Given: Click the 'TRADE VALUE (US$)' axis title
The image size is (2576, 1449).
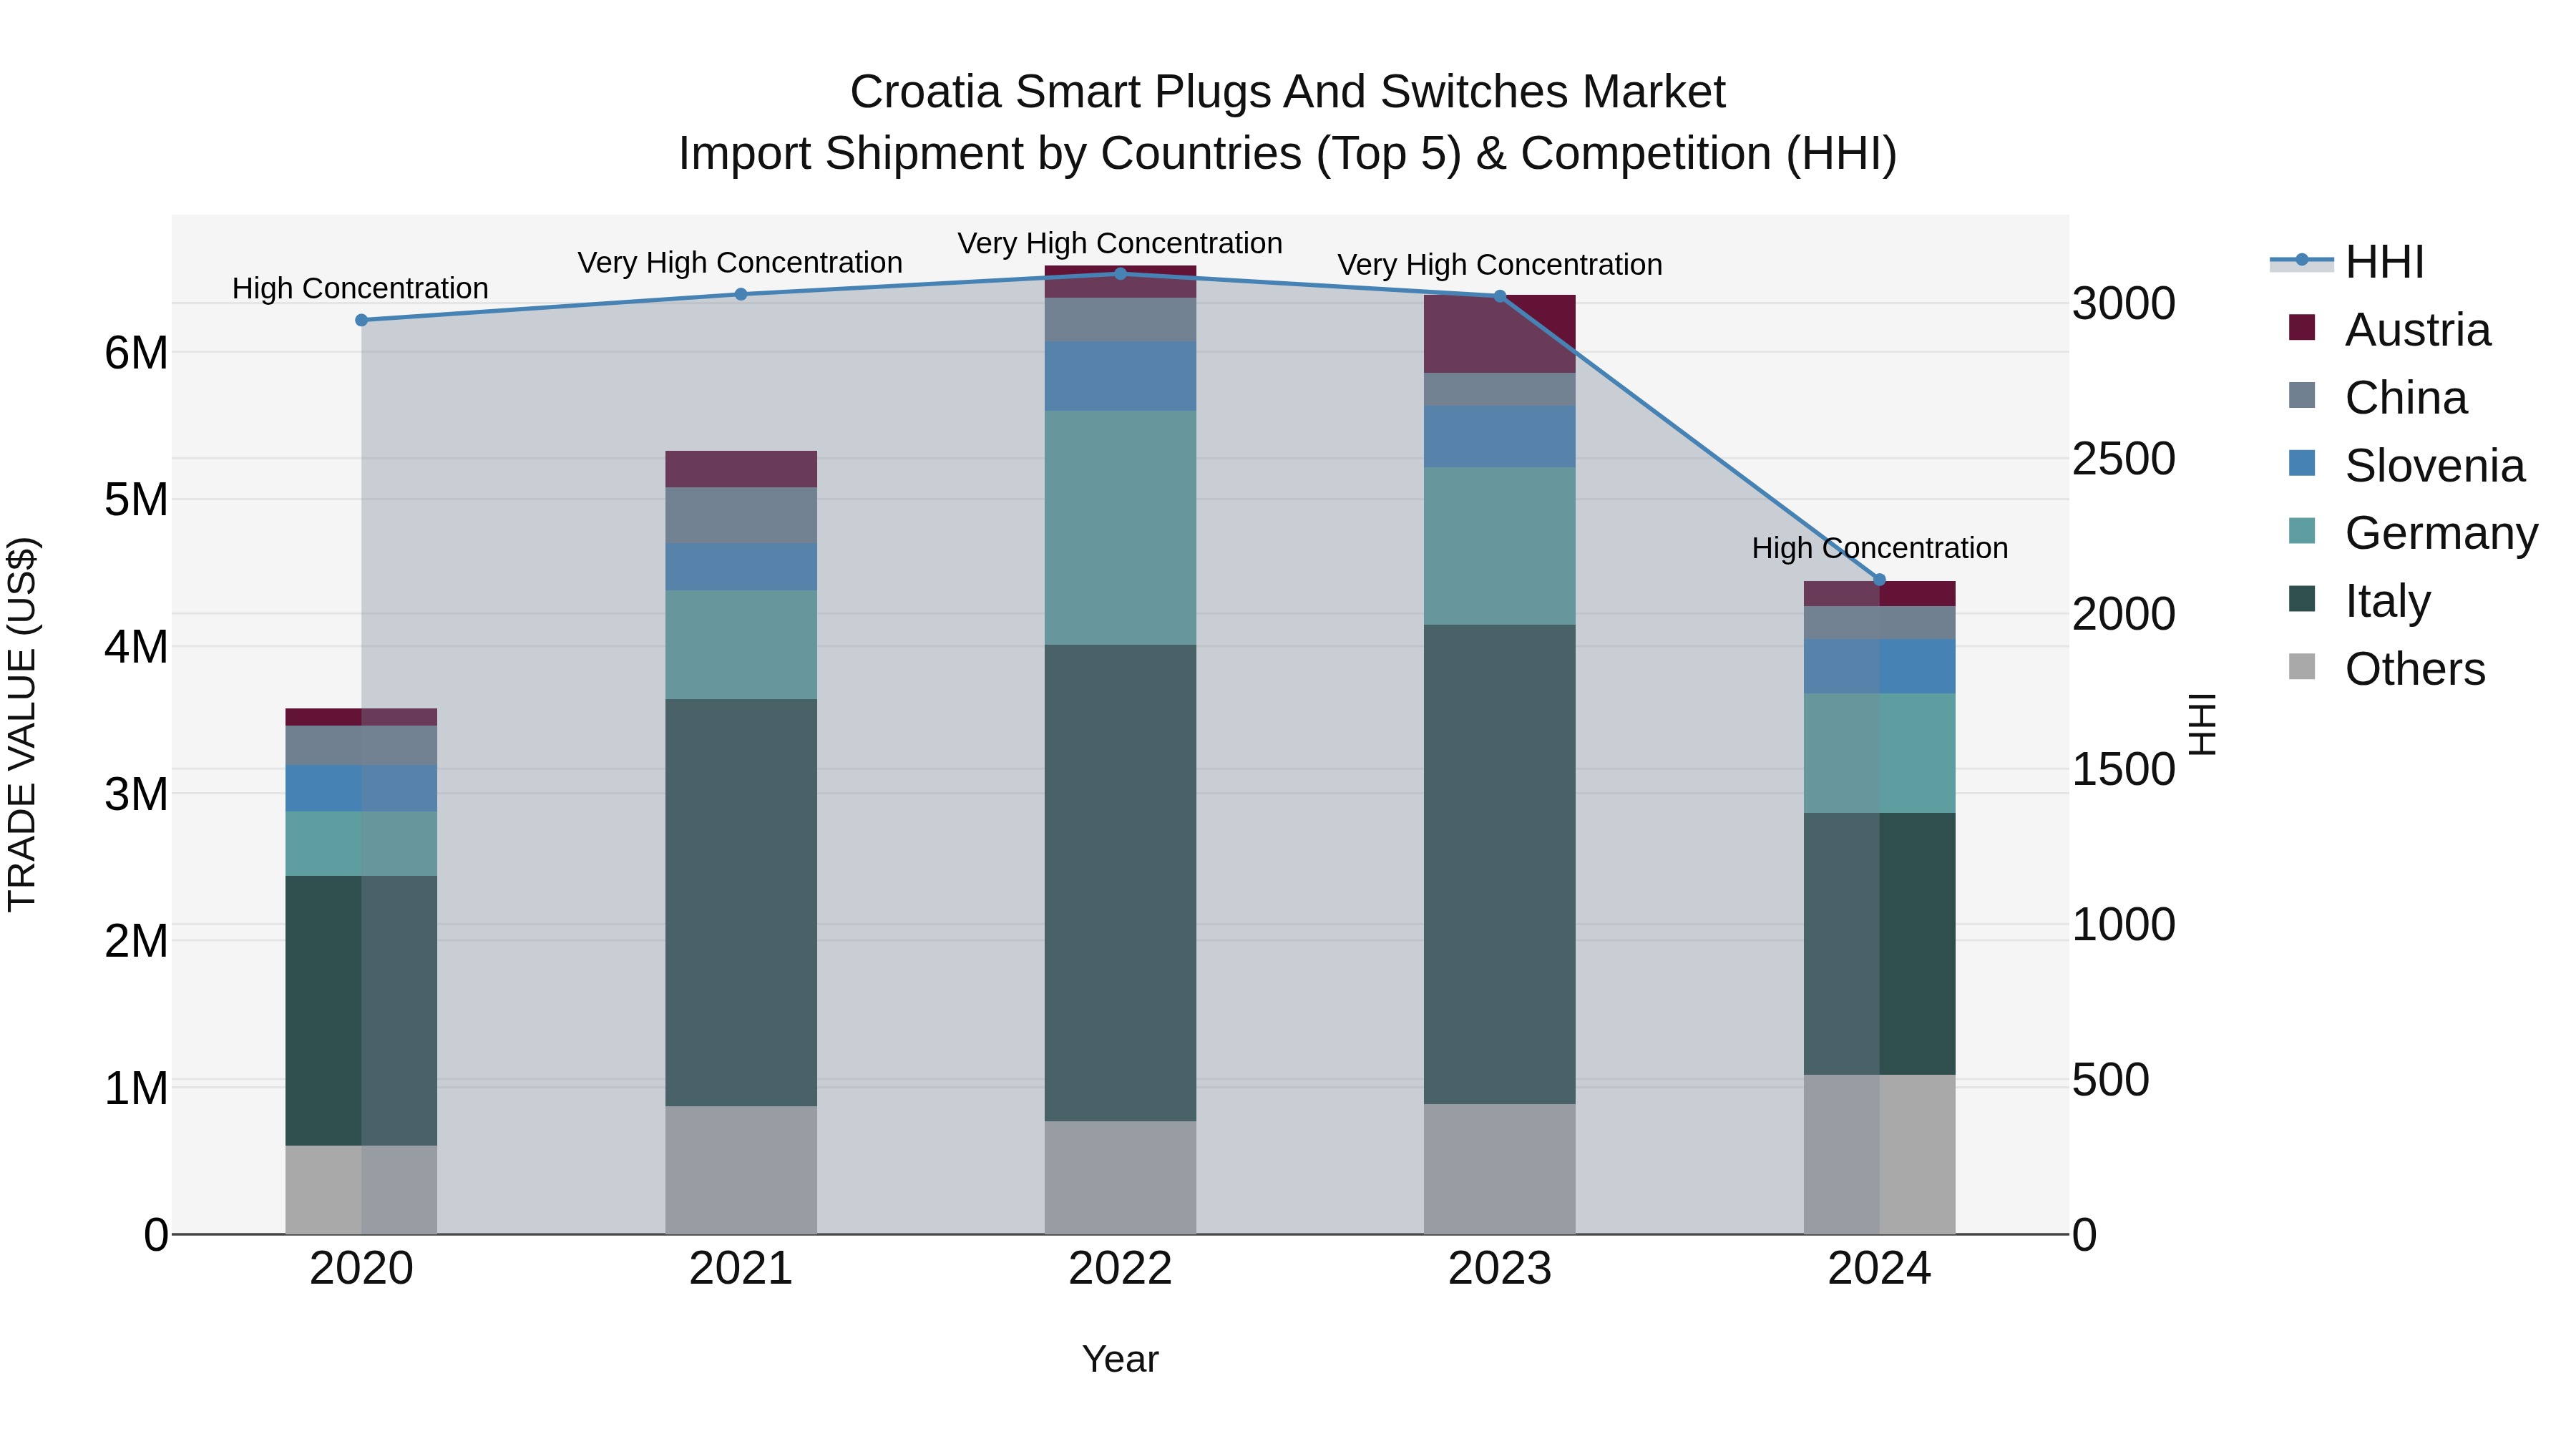Looking at the screenshot, I should [x=22, y=724].
